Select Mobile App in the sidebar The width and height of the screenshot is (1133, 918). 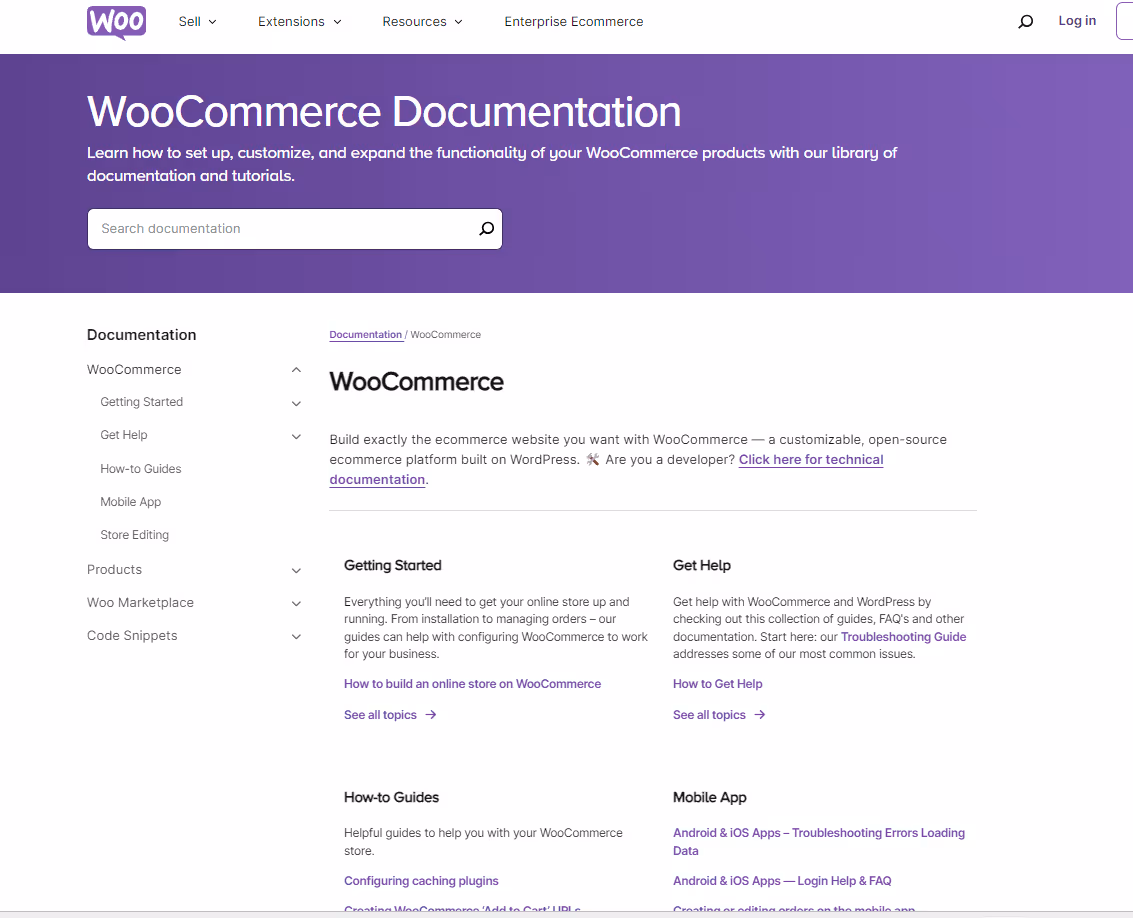click(x=130, y=501)
